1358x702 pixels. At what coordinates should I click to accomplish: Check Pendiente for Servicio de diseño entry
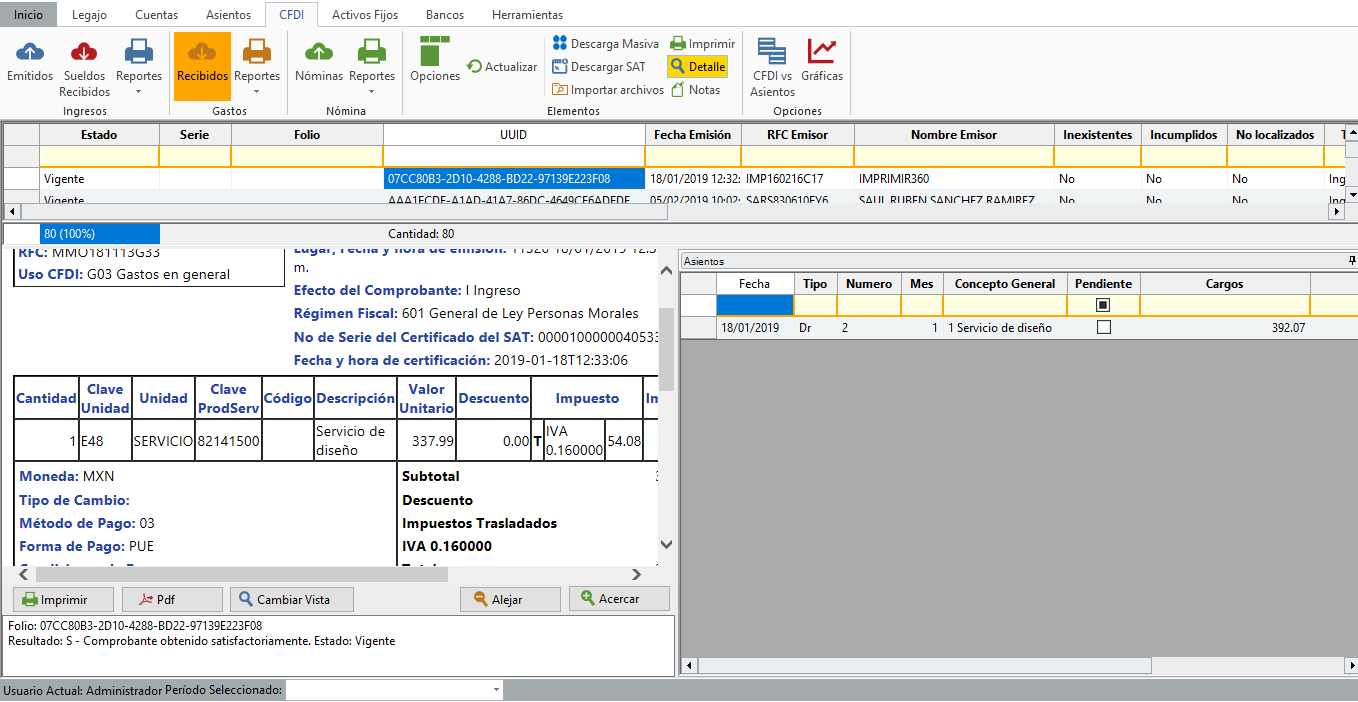click(x=1103, y=328)
